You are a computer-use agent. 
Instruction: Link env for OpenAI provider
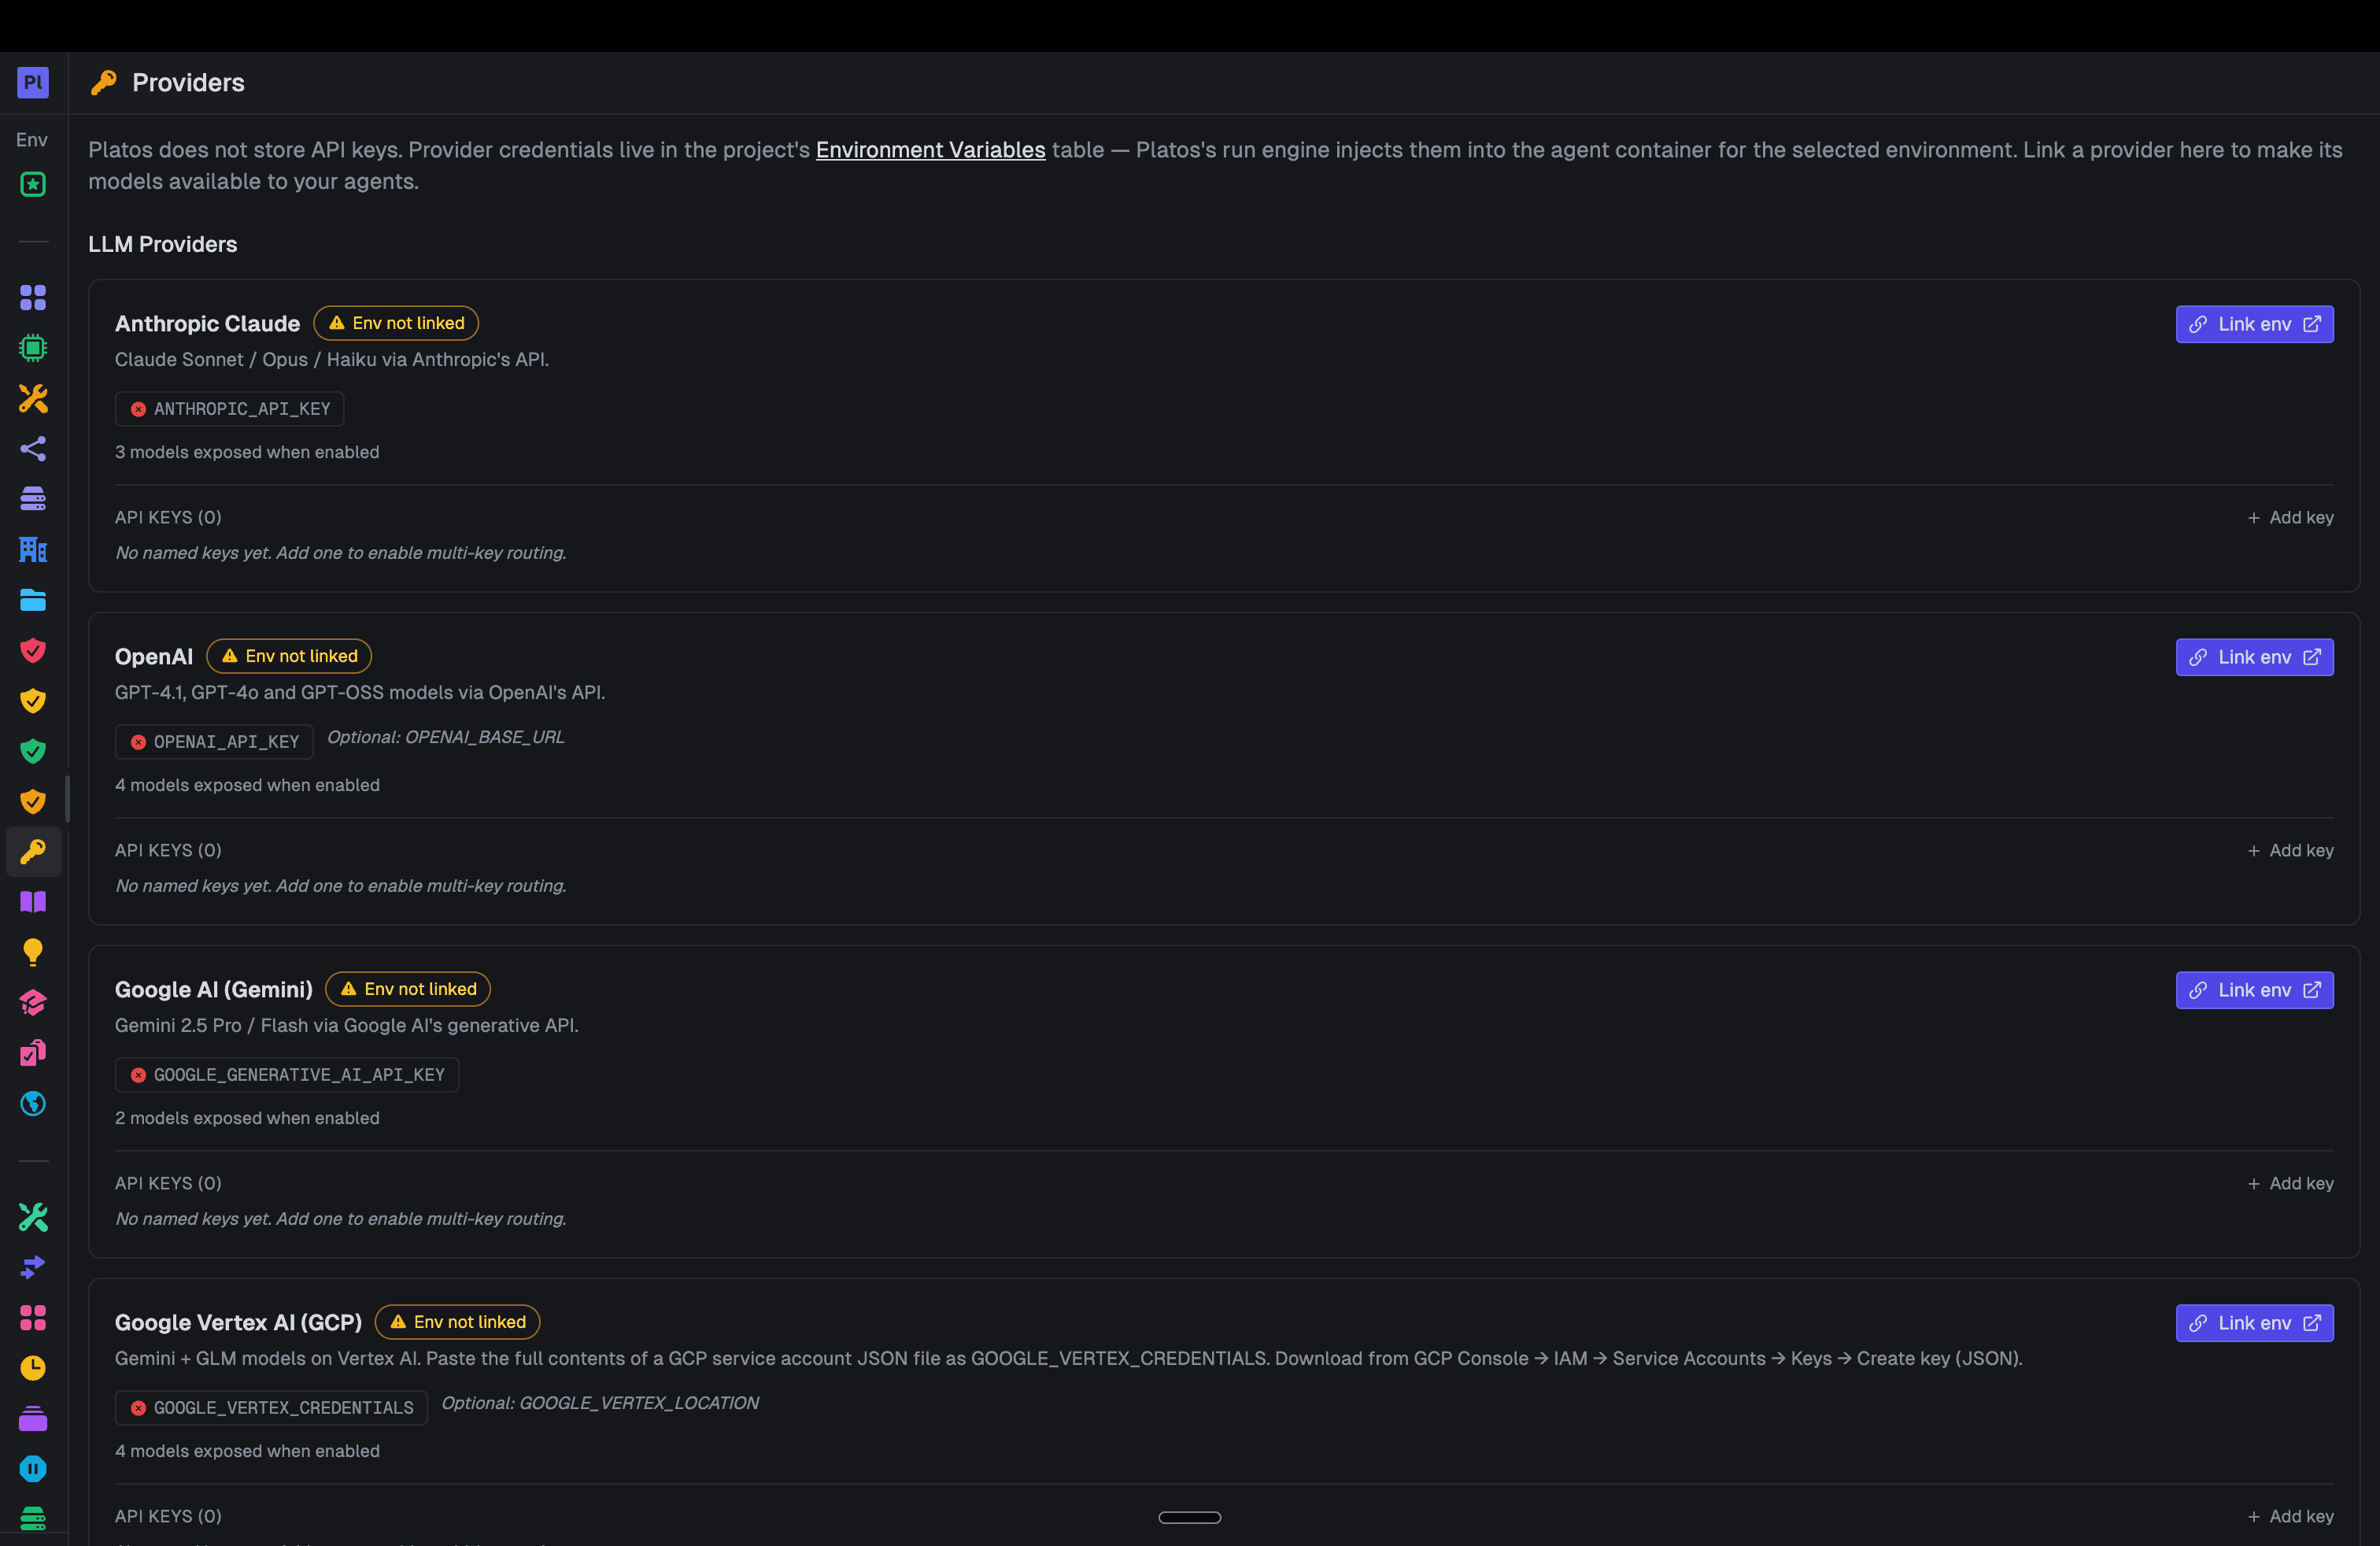2254,657
